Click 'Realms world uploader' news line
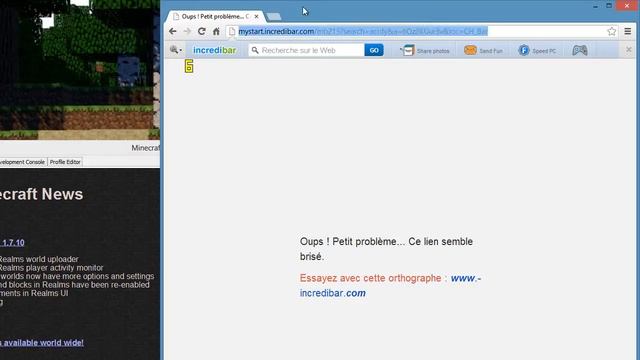This screenshot has width=640, height=360. 39,259
